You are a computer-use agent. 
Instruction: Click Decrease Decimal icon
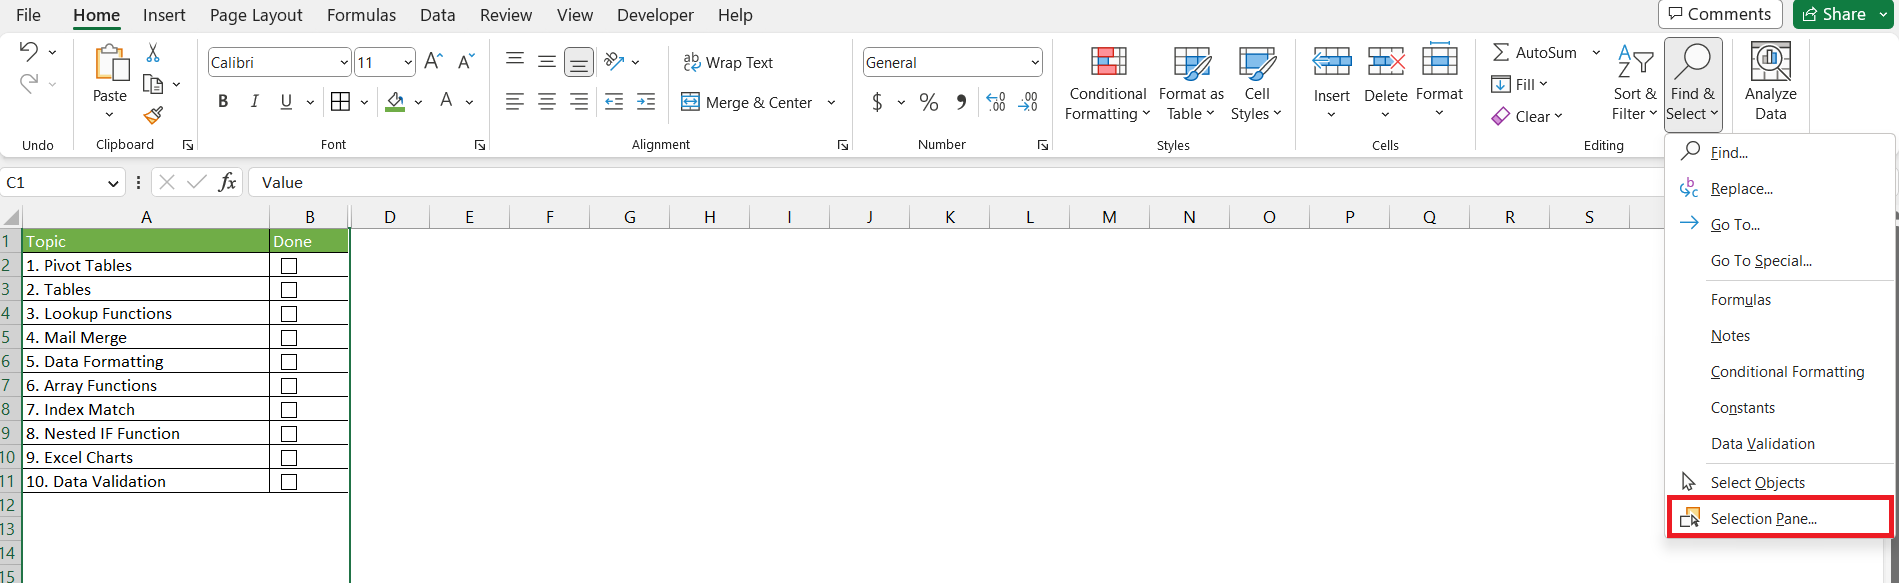coord(1028,102)
